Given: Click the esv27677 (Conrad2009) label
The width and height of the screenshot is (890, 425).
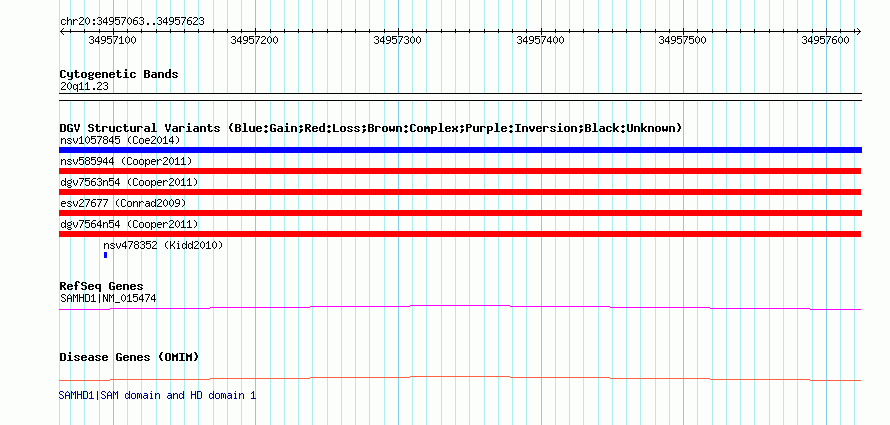Looking at the screenshot, I should coord(123,203).
